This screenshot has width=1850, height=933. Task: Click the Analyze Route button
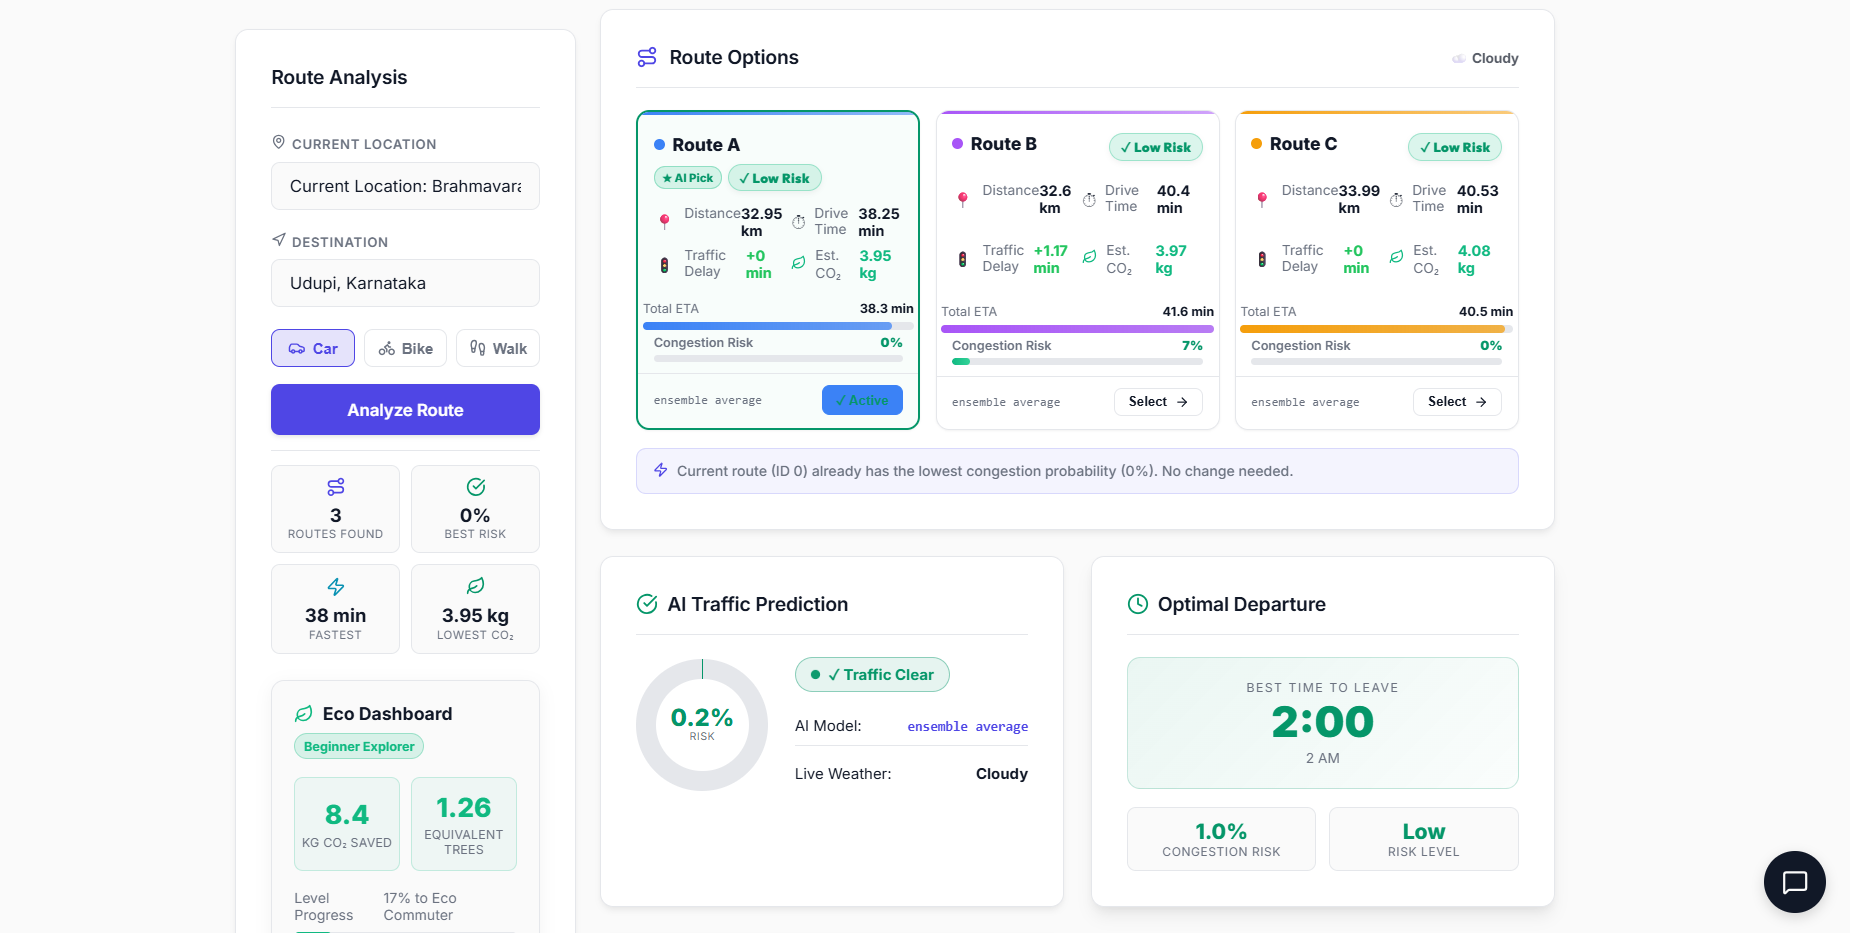tap(405, 410)
